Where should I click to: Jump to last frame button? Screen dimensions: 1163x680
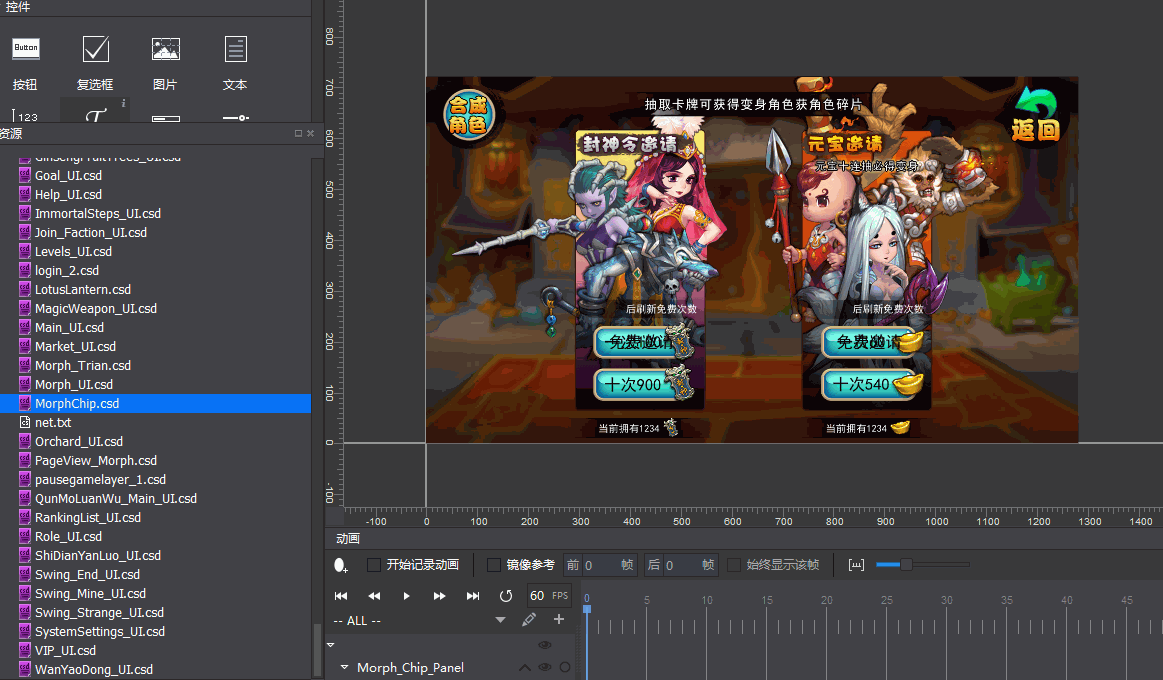tap(473, 596)
